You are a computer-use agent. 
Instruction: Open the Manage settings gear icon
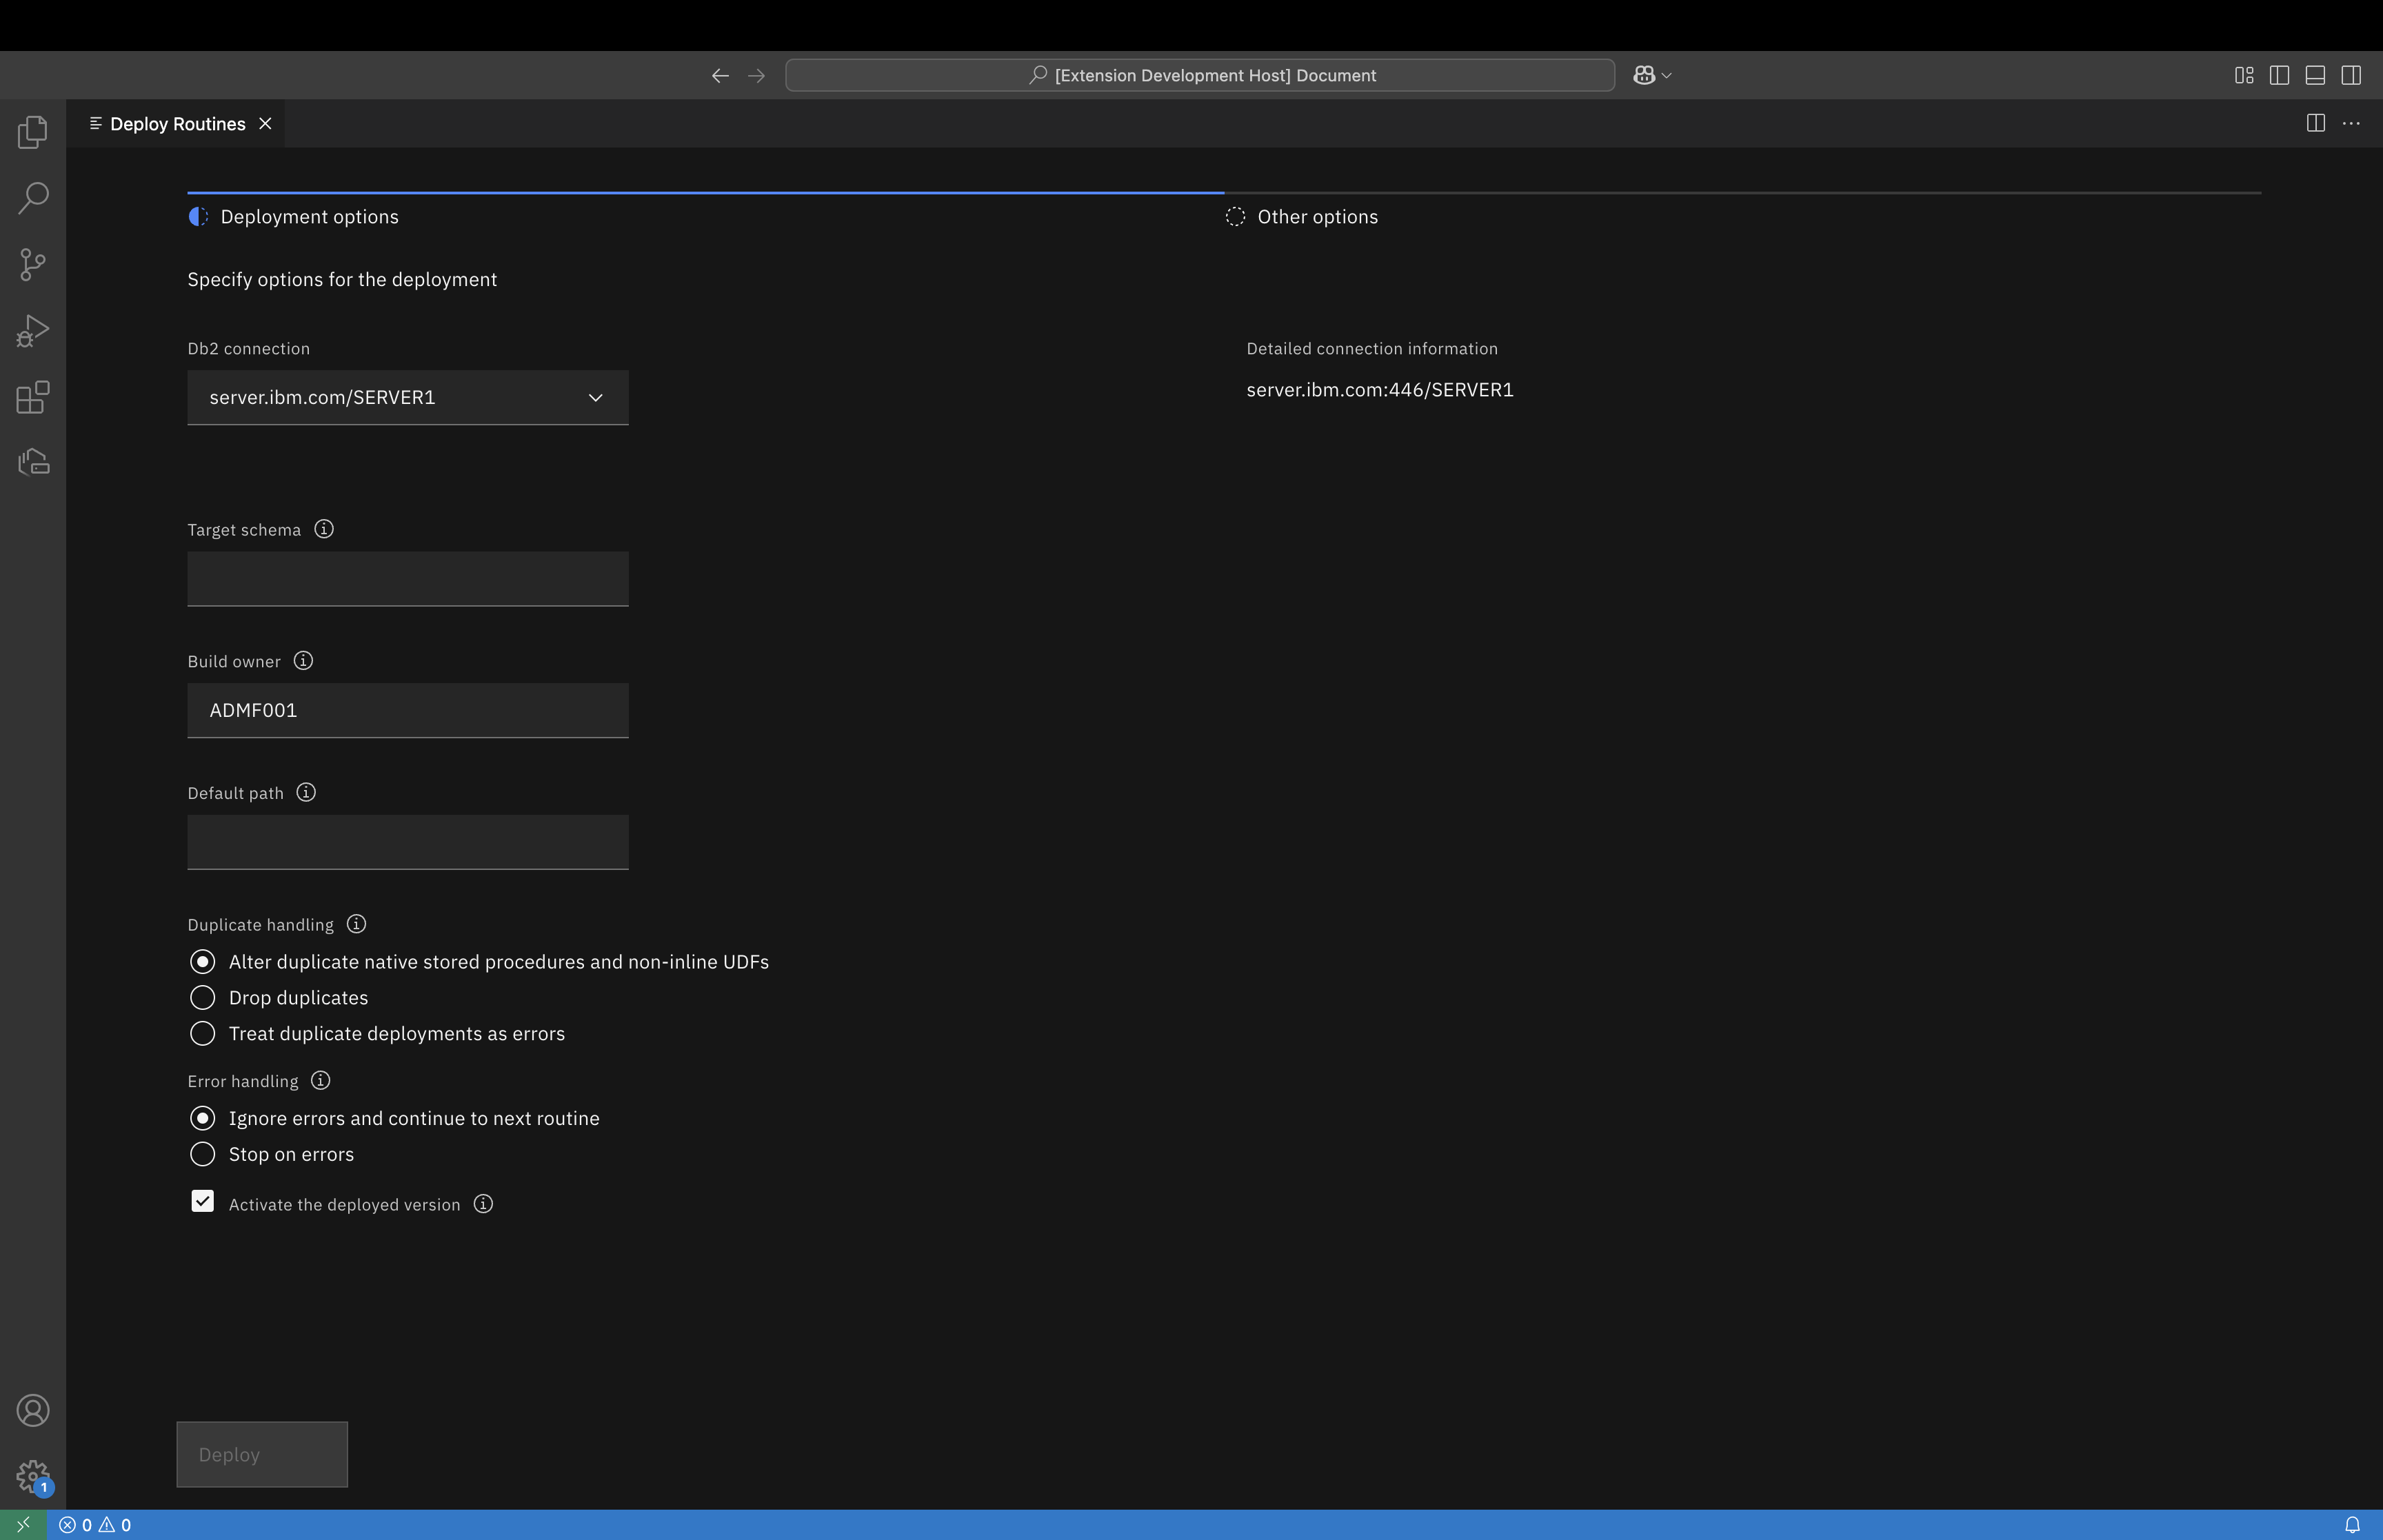[x=33, y=1475]
